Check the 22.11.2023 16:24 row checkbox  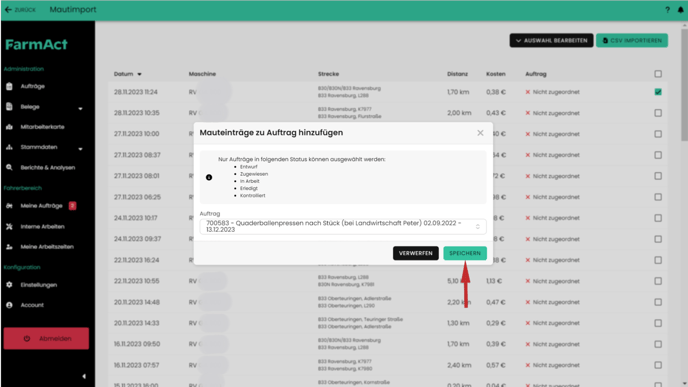tap(658, 260)
